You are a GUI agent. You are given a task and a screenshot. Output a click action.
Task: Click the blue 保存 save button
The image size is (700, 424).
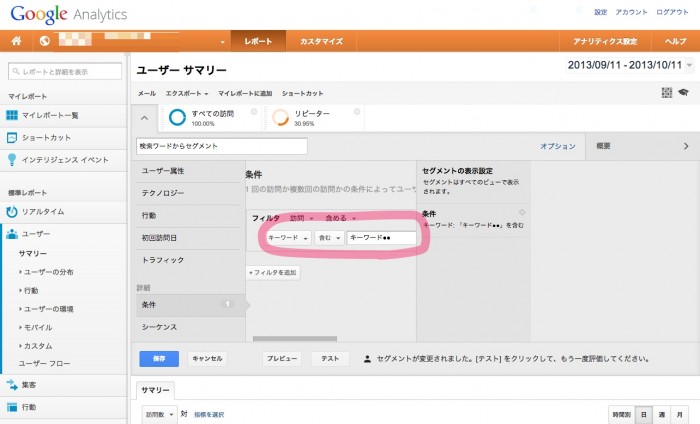pyautogui.click(x=159, y=358)
